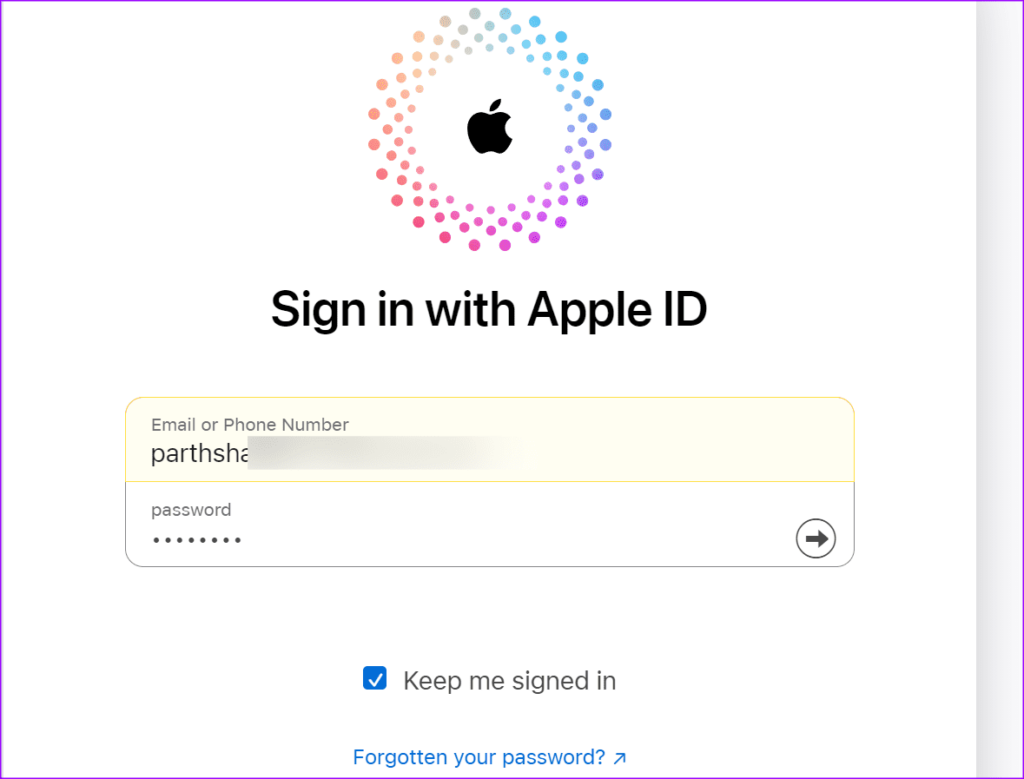Click the grey vertical strip at right edge
Screen dimensions: 1024x779
pyautogui.click(x=999, y=389)
